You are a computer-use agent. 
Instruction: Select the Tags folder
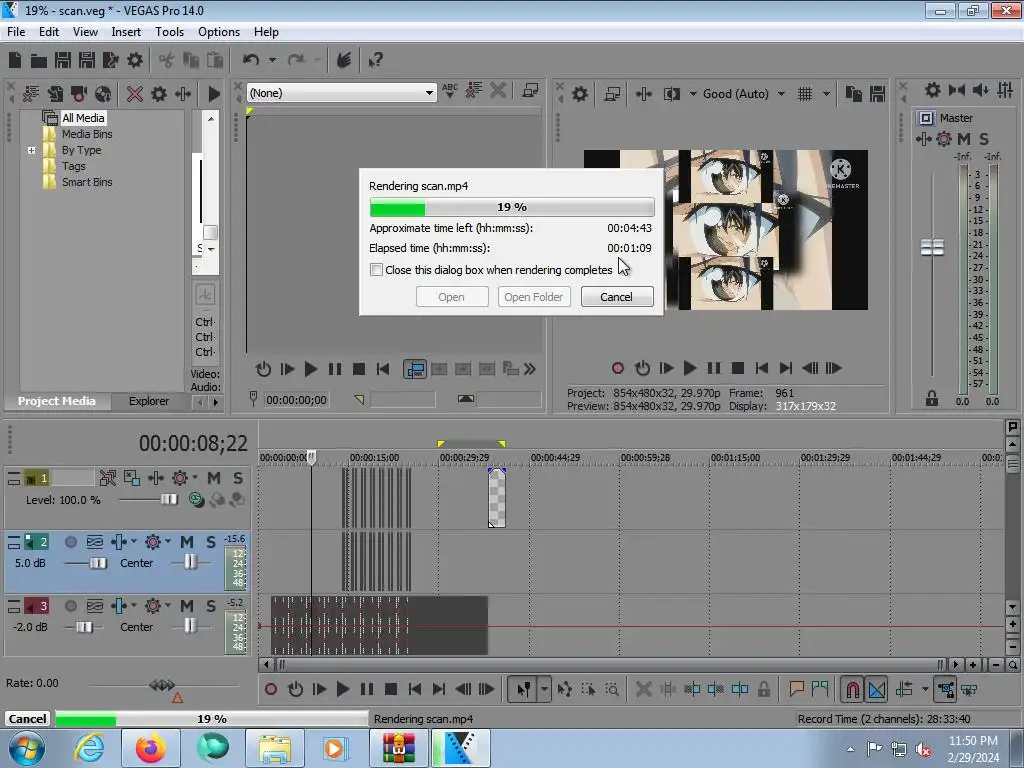point(73,166)
